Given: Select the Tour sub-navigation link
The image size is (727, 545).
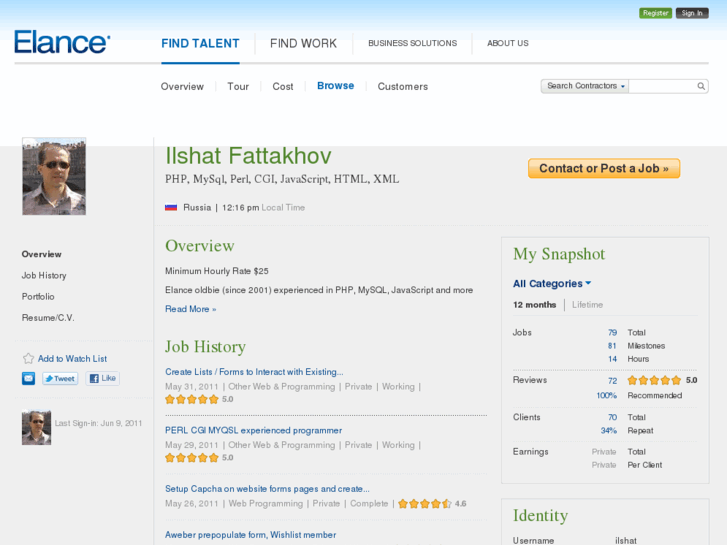Looking at the screenshot, I should tap(238, 87).
